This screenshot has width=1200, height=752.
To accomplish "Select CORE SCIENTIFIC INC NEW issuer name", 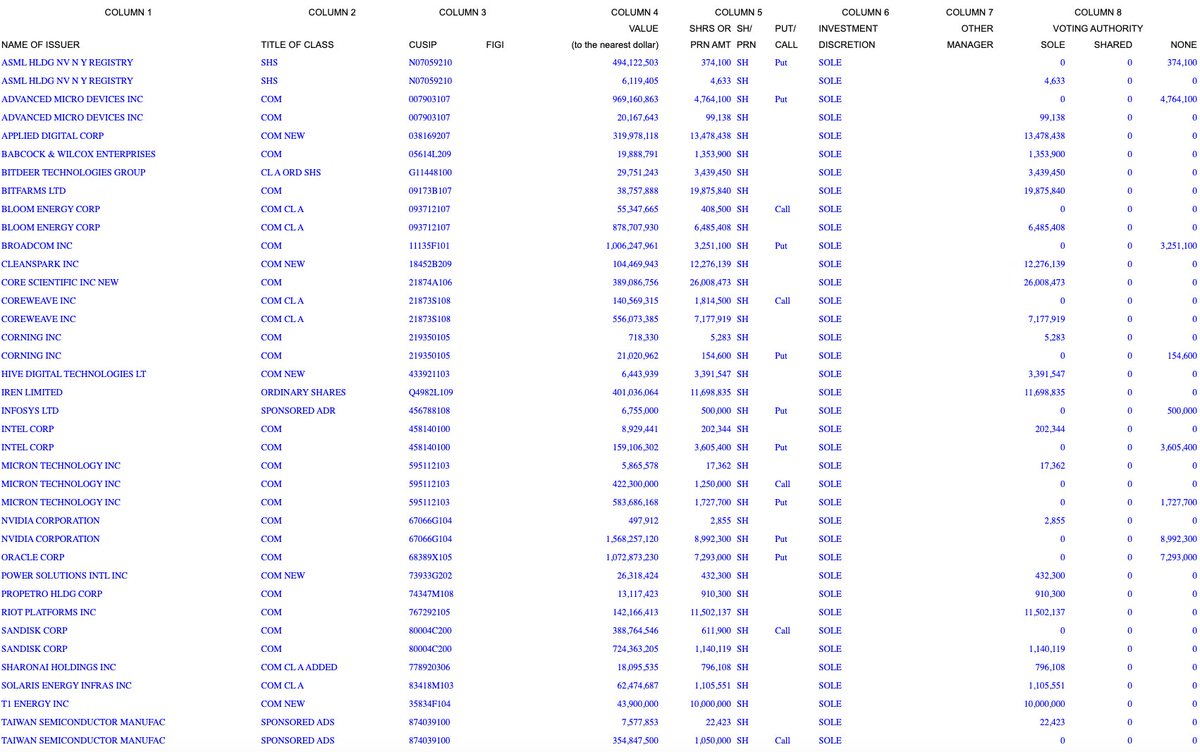I will [x=60, y=282].
